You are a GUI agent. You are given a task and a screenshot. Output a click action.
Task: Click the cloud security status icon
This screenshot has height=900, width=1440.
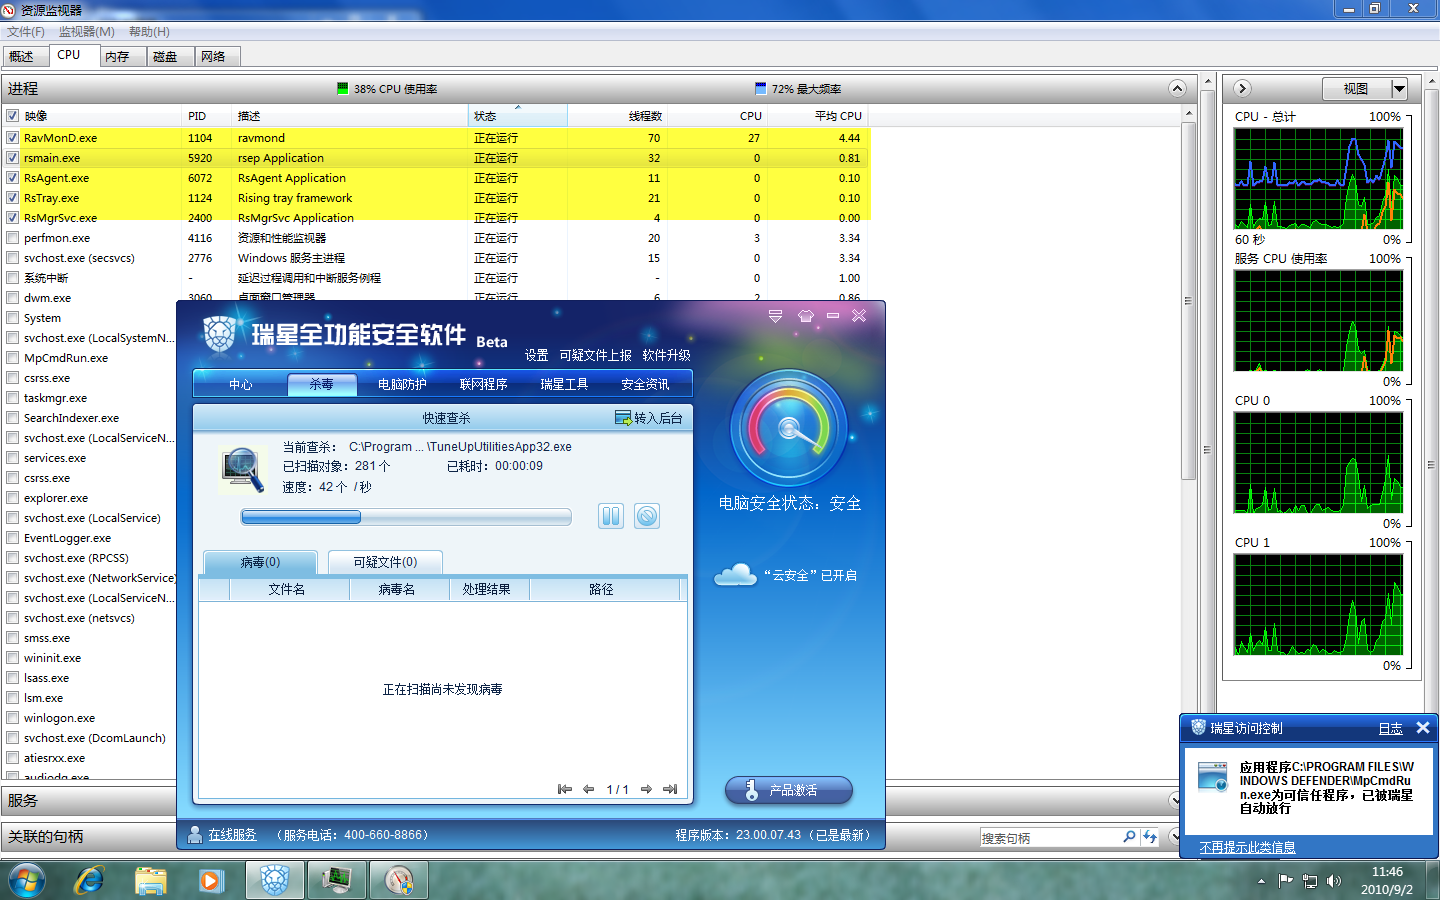[x=735, y=575]
